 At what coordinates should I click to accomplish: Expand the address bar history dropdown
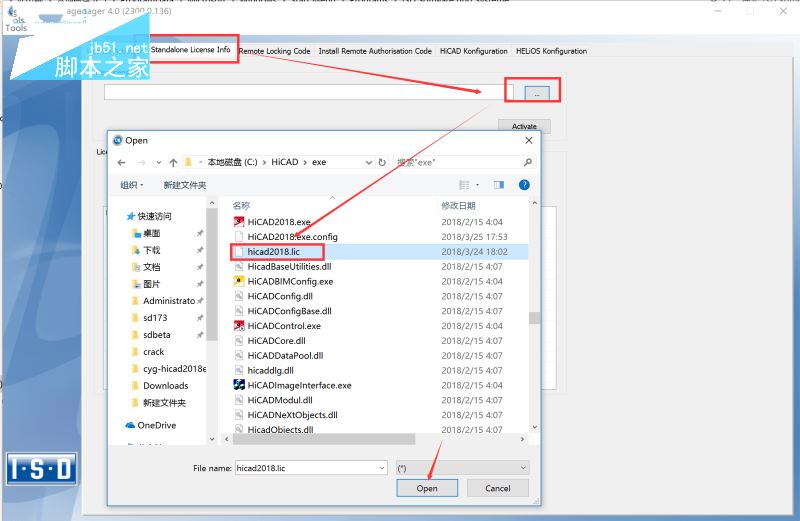point(368,162)
